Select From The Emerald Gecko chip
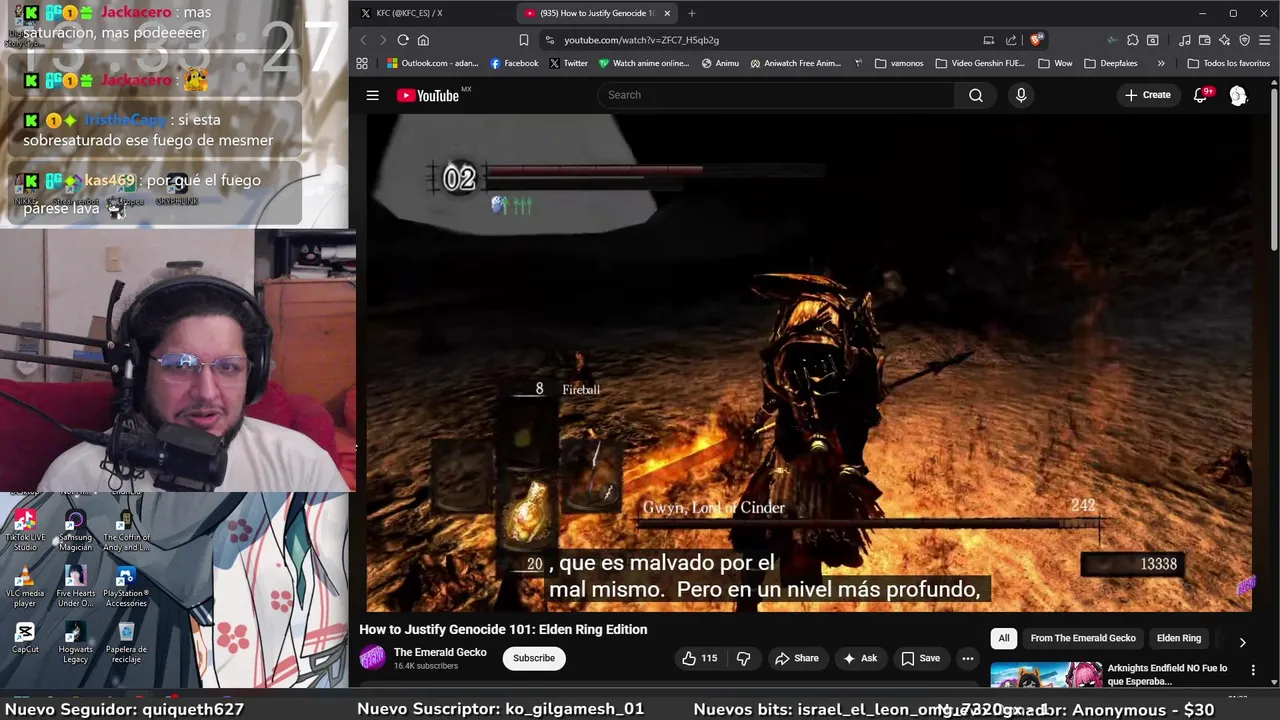The width and height of the screenshot is (1280, 720). click(x=1083, y=638)
